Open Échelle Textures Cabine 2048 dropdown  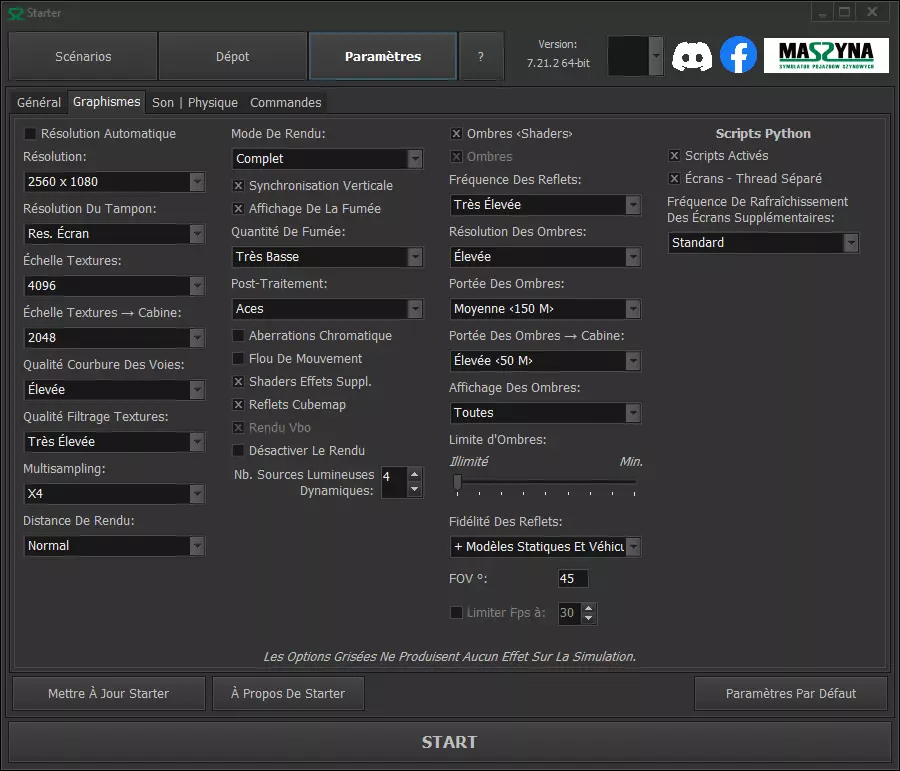click(x=114, y=338)
